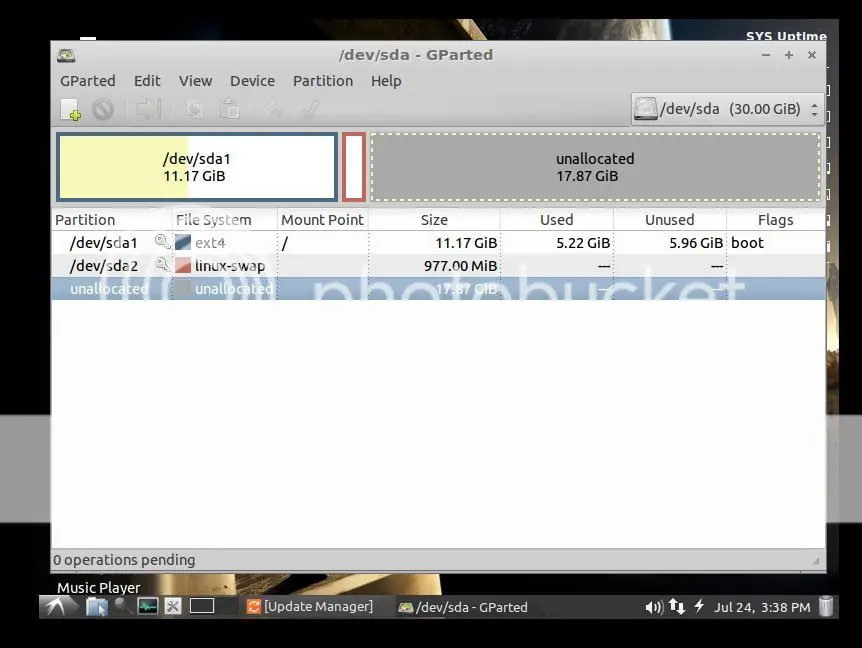Click the window resize grip in status bar
Screen dimensions: 862x648
tap(816, 561)
